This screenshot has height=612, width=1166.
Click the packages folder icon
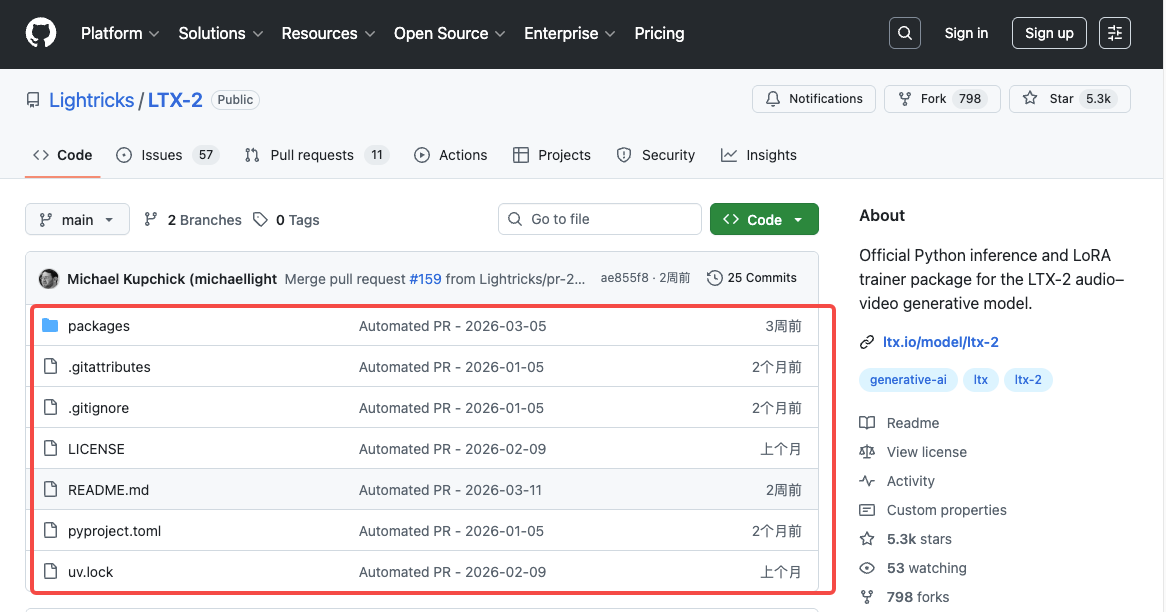[50, 326]
